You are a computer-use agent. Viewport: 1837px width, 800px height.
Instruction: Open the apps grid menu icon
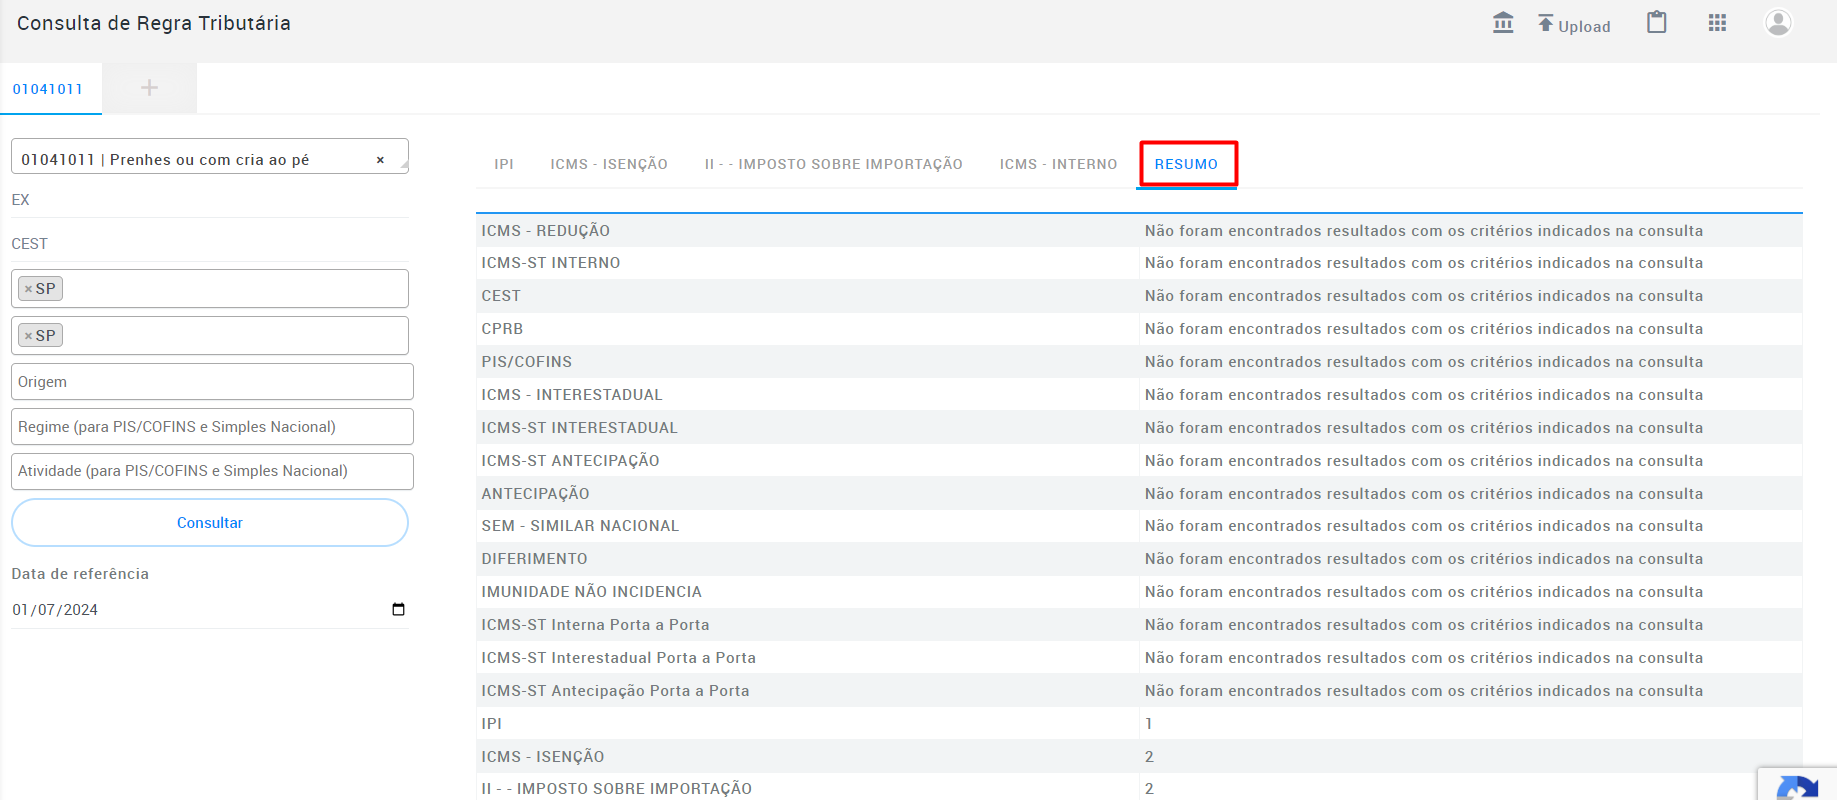(1717, 23)
